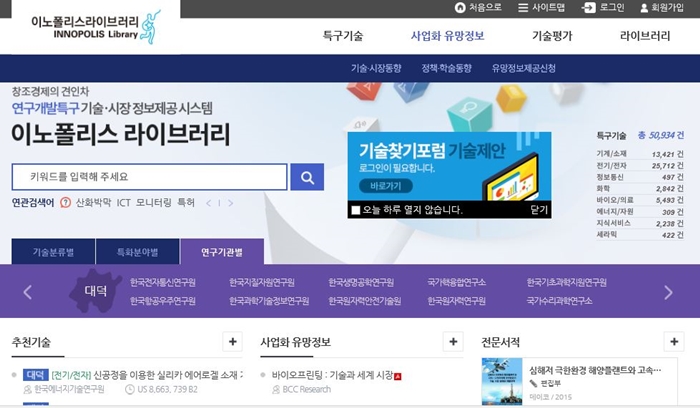Click the 로그인 arrow icon
This screenshot has width=700, height=408.
[x=588, y=8]
